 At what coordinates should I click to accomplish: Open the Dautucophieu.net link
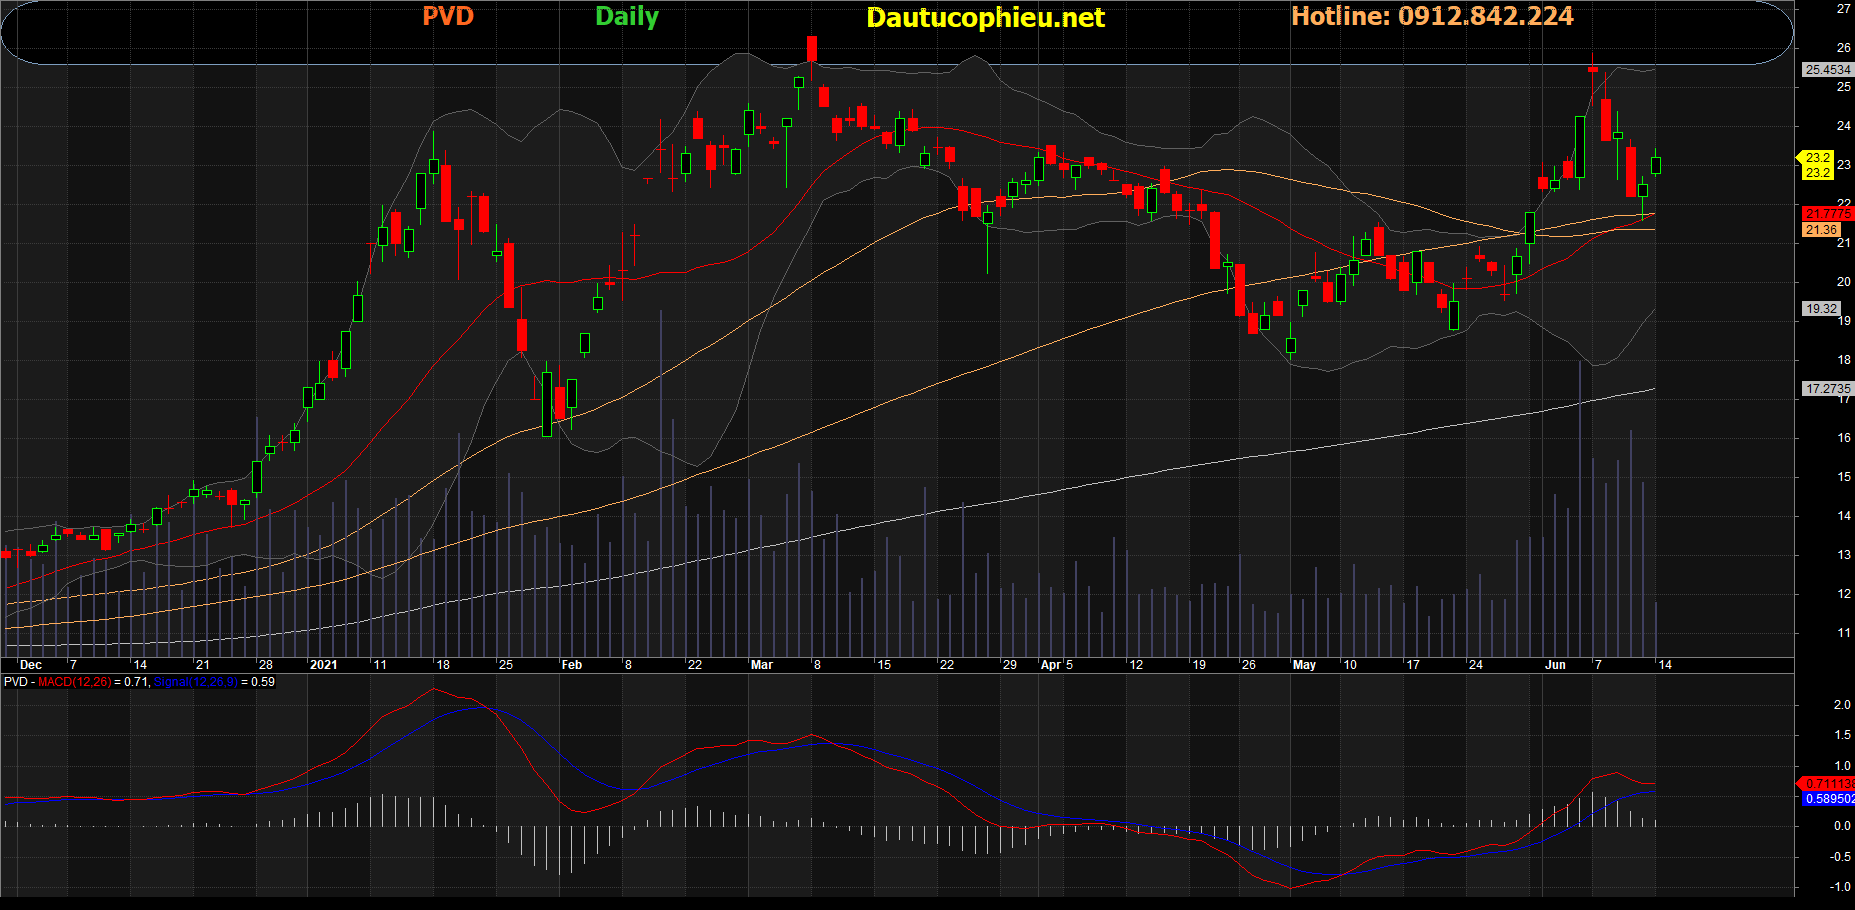(985, 18)
